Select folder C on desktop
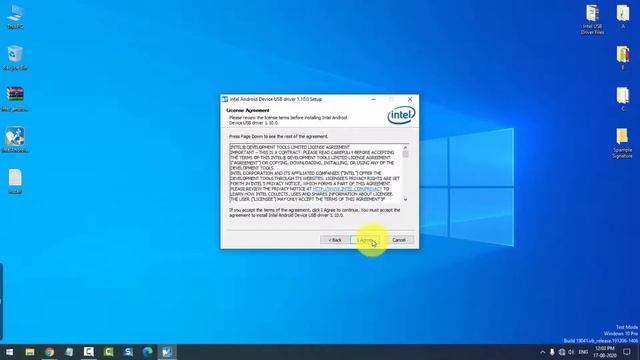This screenshot has width=640, height=360. pyautogui.click(x=623, y=99)
